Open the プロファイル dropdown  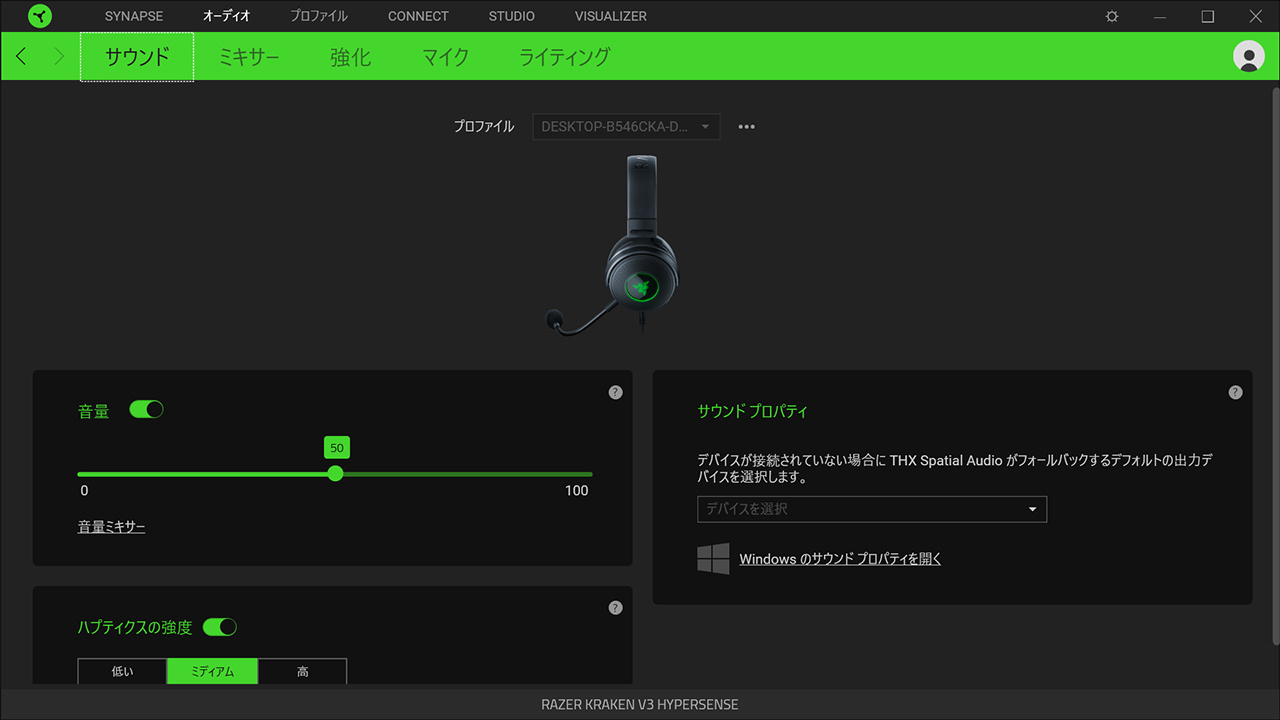[626, 127]
